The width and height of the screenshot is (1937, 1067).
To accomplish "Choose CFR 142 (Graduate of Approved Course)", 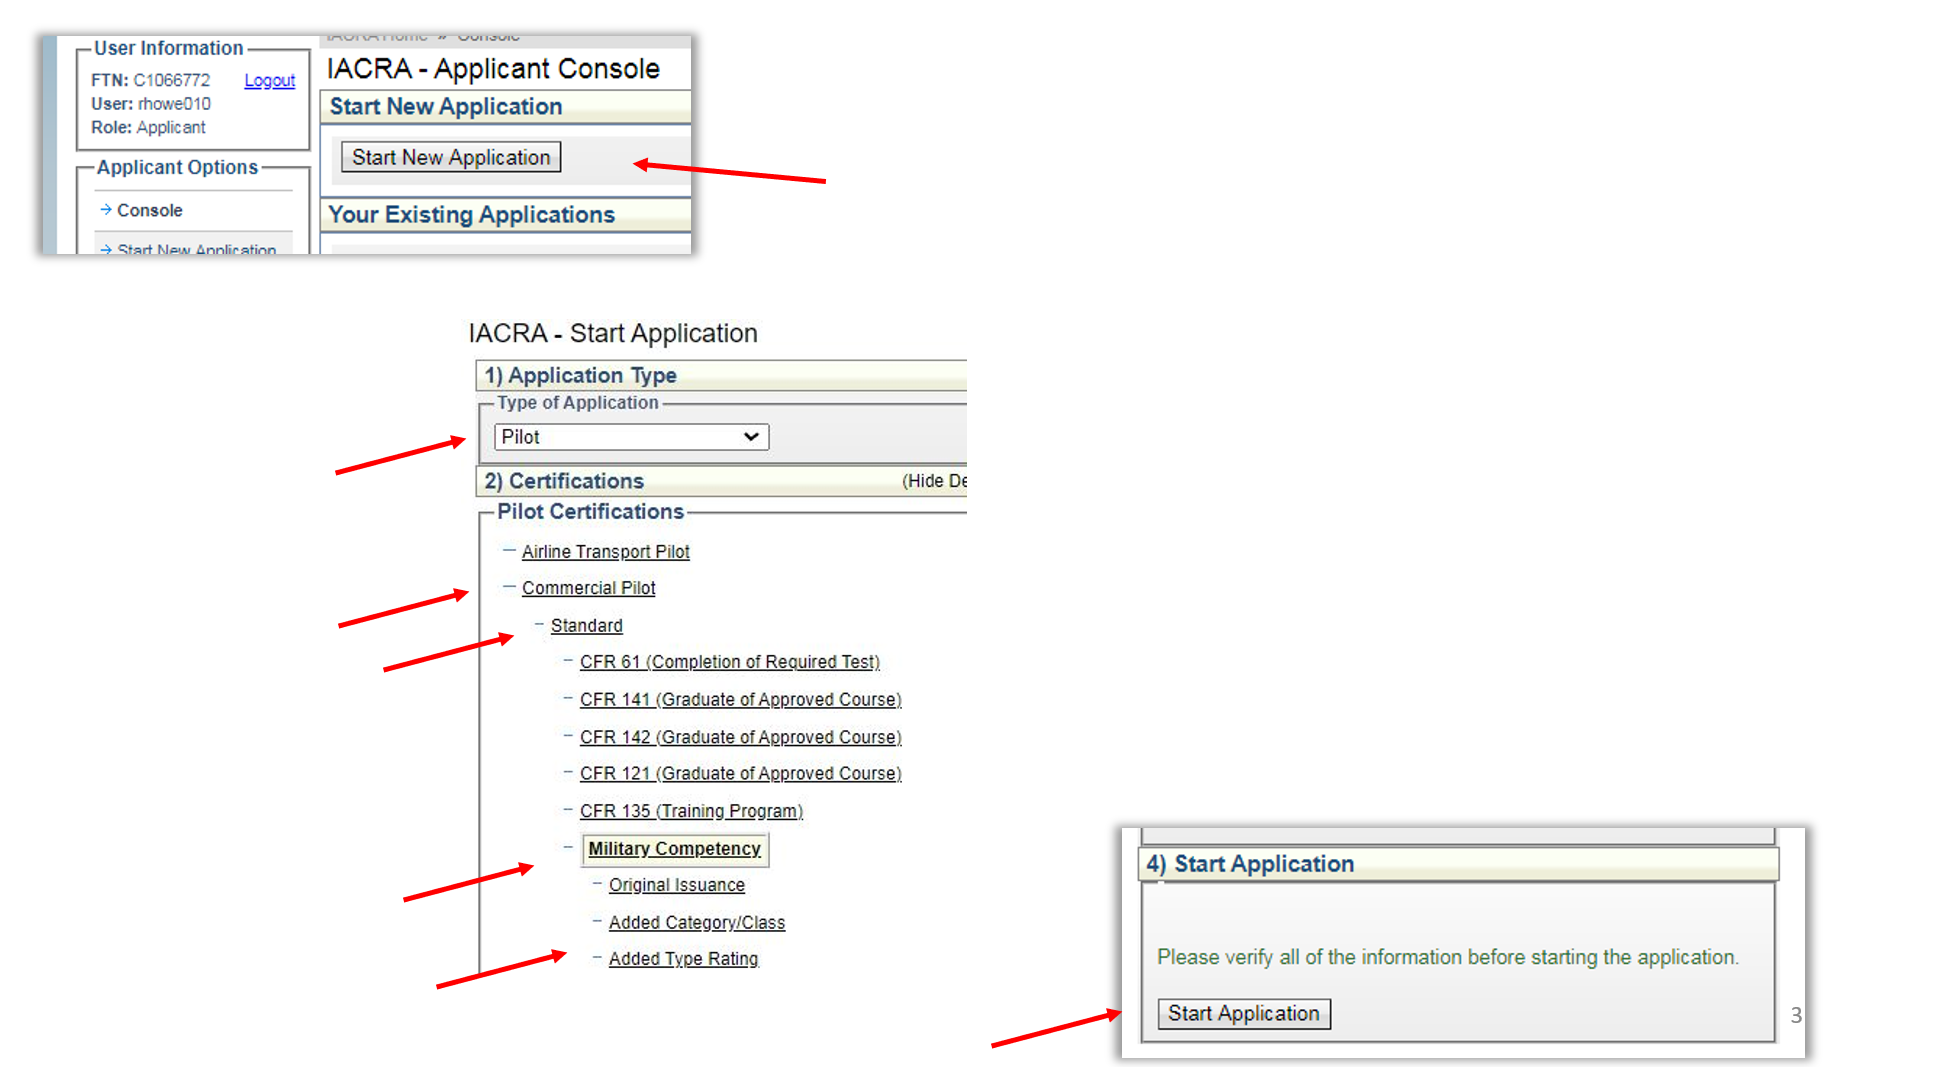I will click(740, 737).
